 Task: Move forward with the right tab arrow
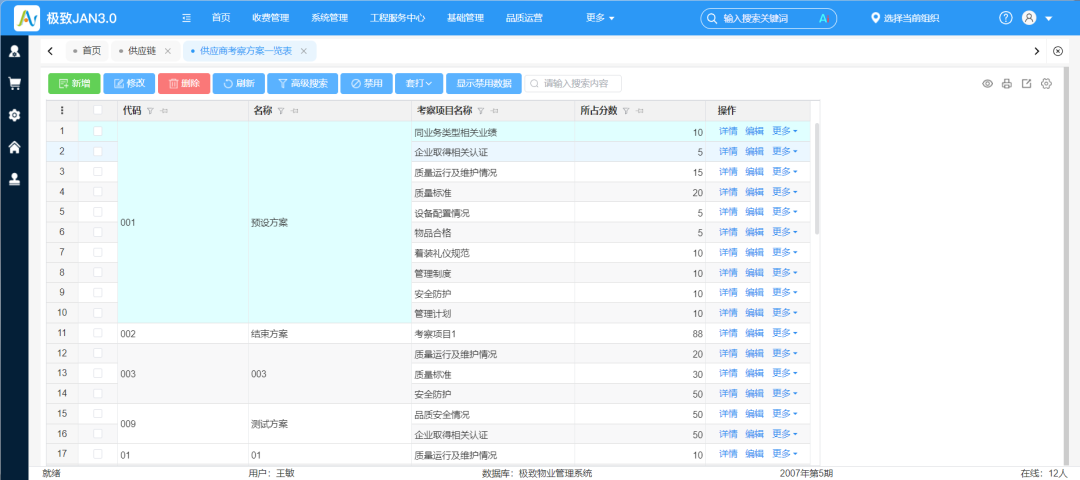click(1037, 51)
